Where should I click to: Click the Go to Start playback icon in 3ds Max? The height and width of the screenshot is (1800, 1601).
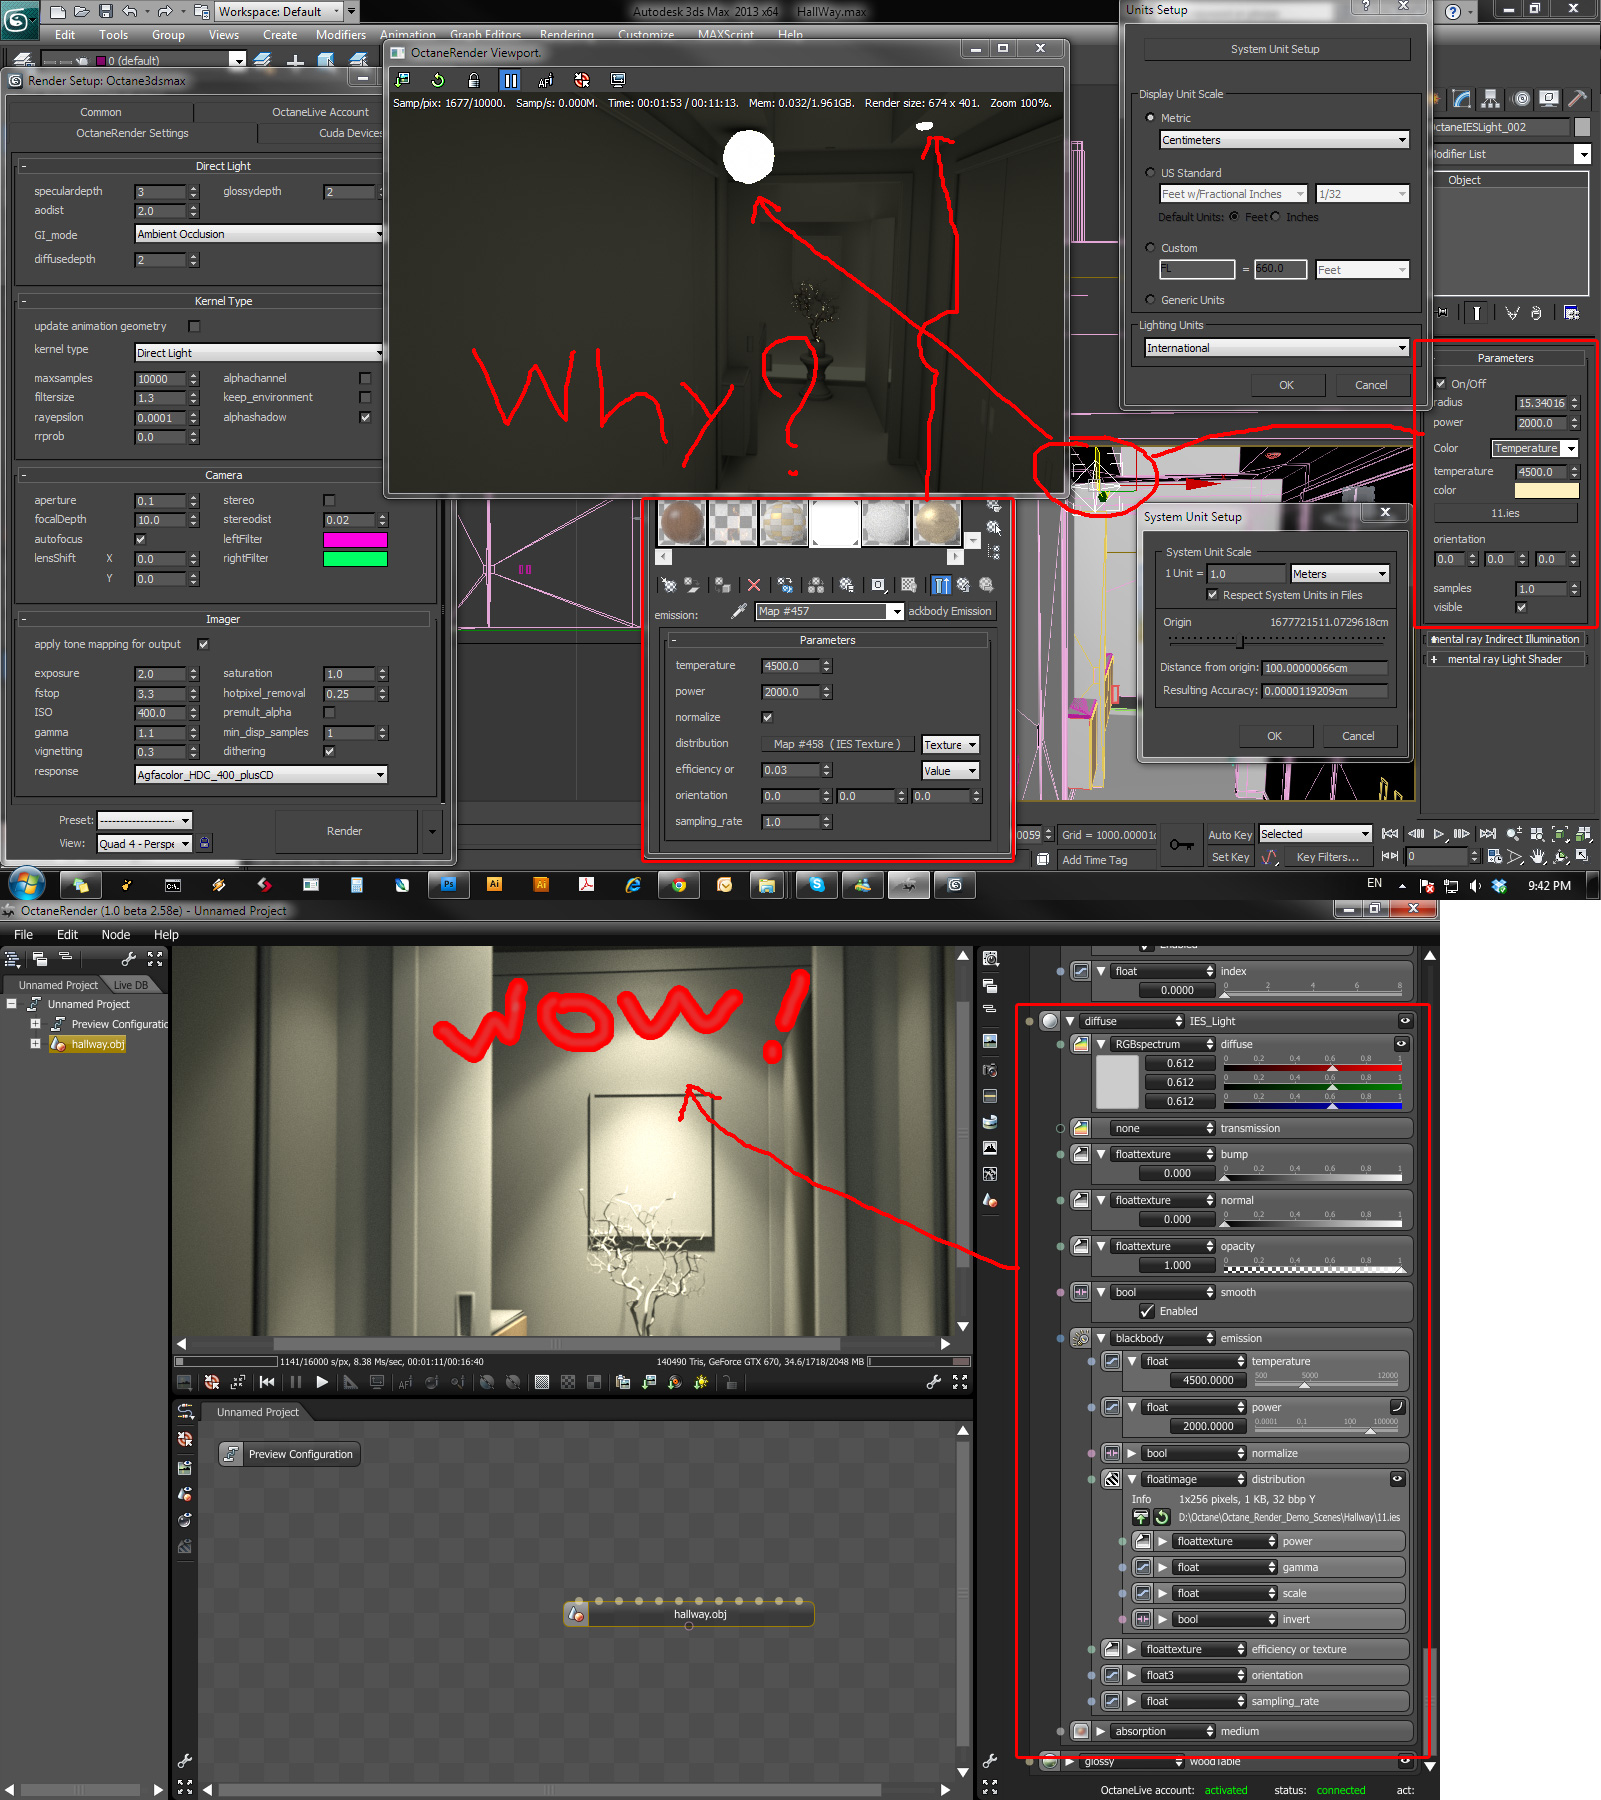tap(1390, 833)
